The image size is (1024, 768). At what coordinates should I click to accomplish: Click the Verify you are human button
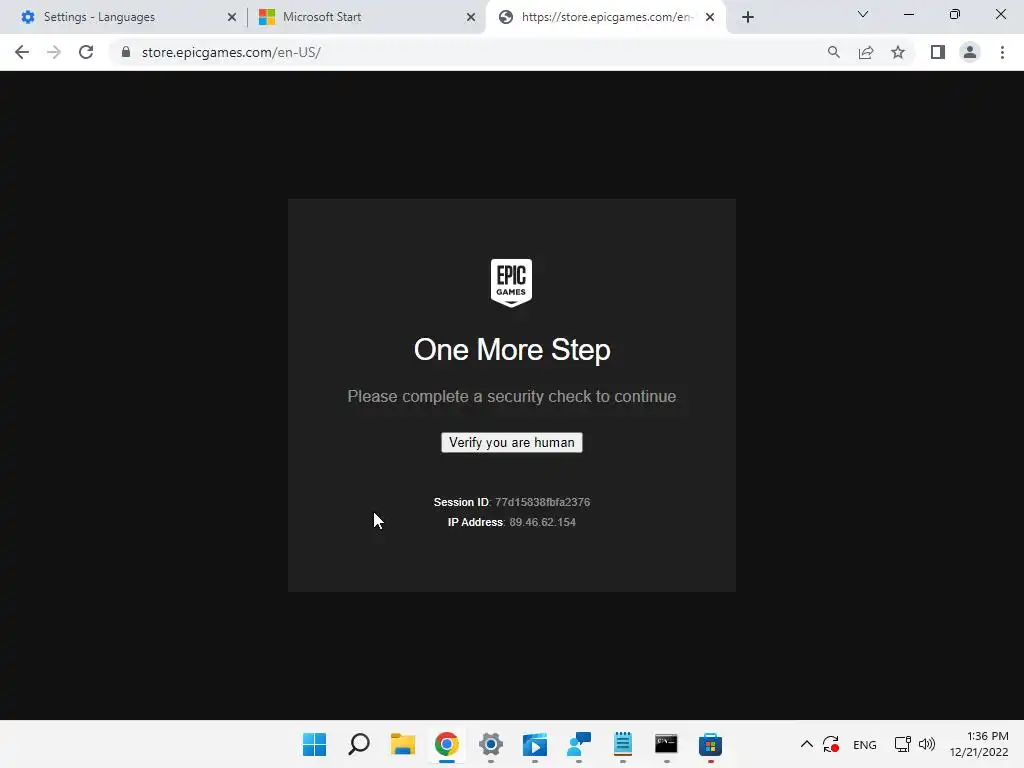tap(511, 442)
